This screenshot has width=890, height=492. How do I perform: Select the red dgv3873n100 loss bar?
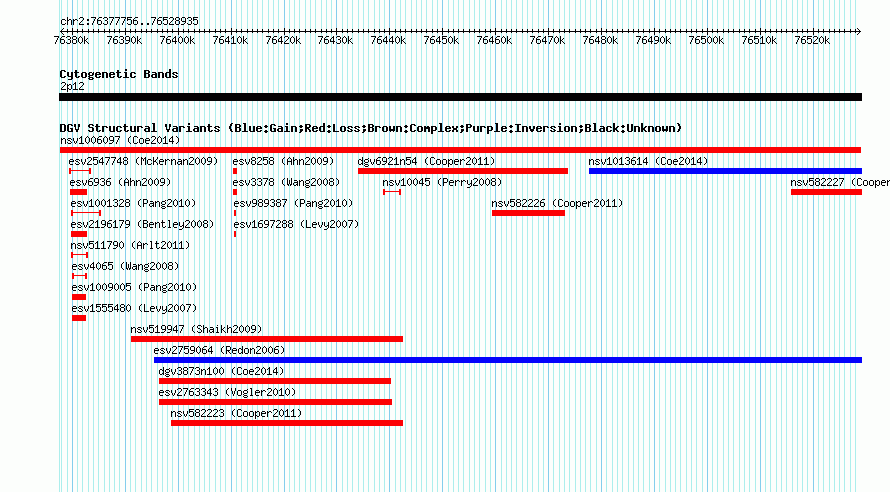(x=275, y=381)
